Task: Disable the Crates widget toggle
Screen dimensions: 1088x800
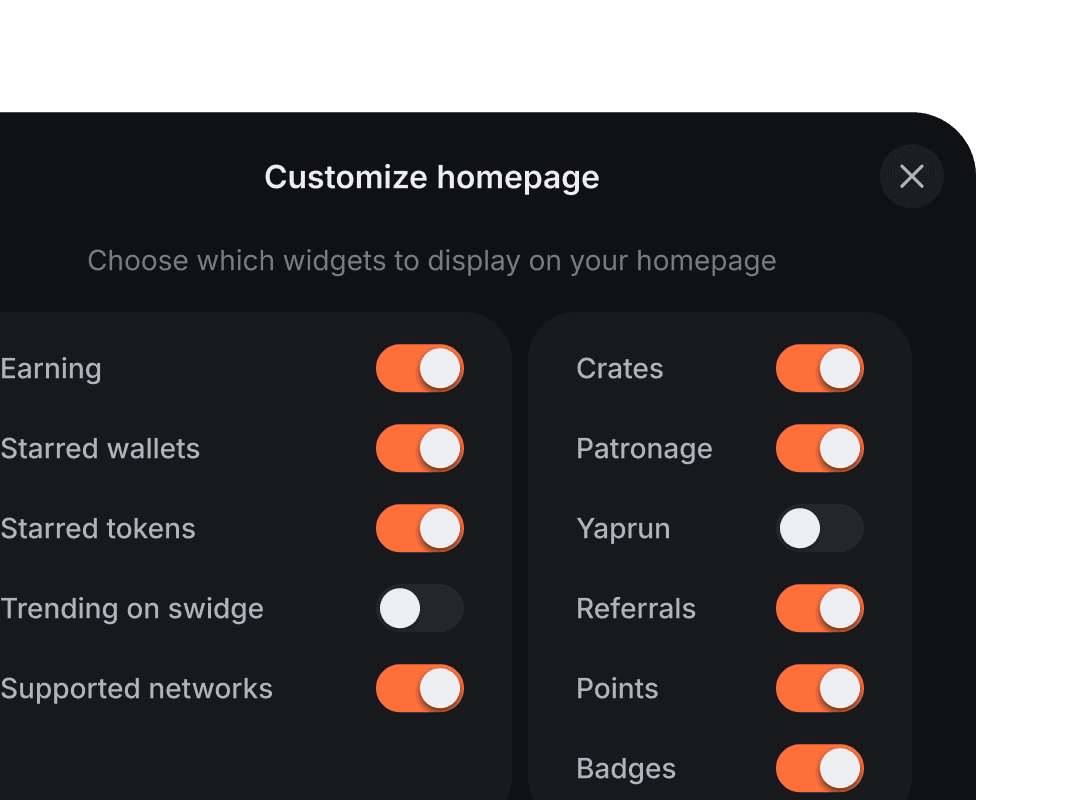Action: click(x=819, y=368)
